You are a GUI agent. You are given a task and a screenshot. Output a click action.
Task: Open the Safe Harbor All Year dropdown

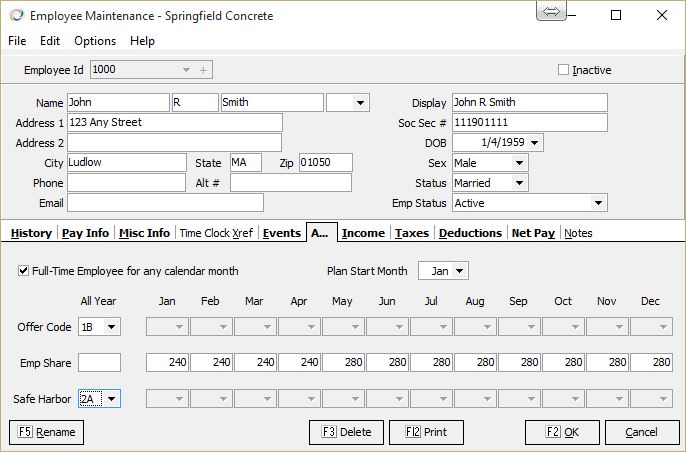coord(111,399)
